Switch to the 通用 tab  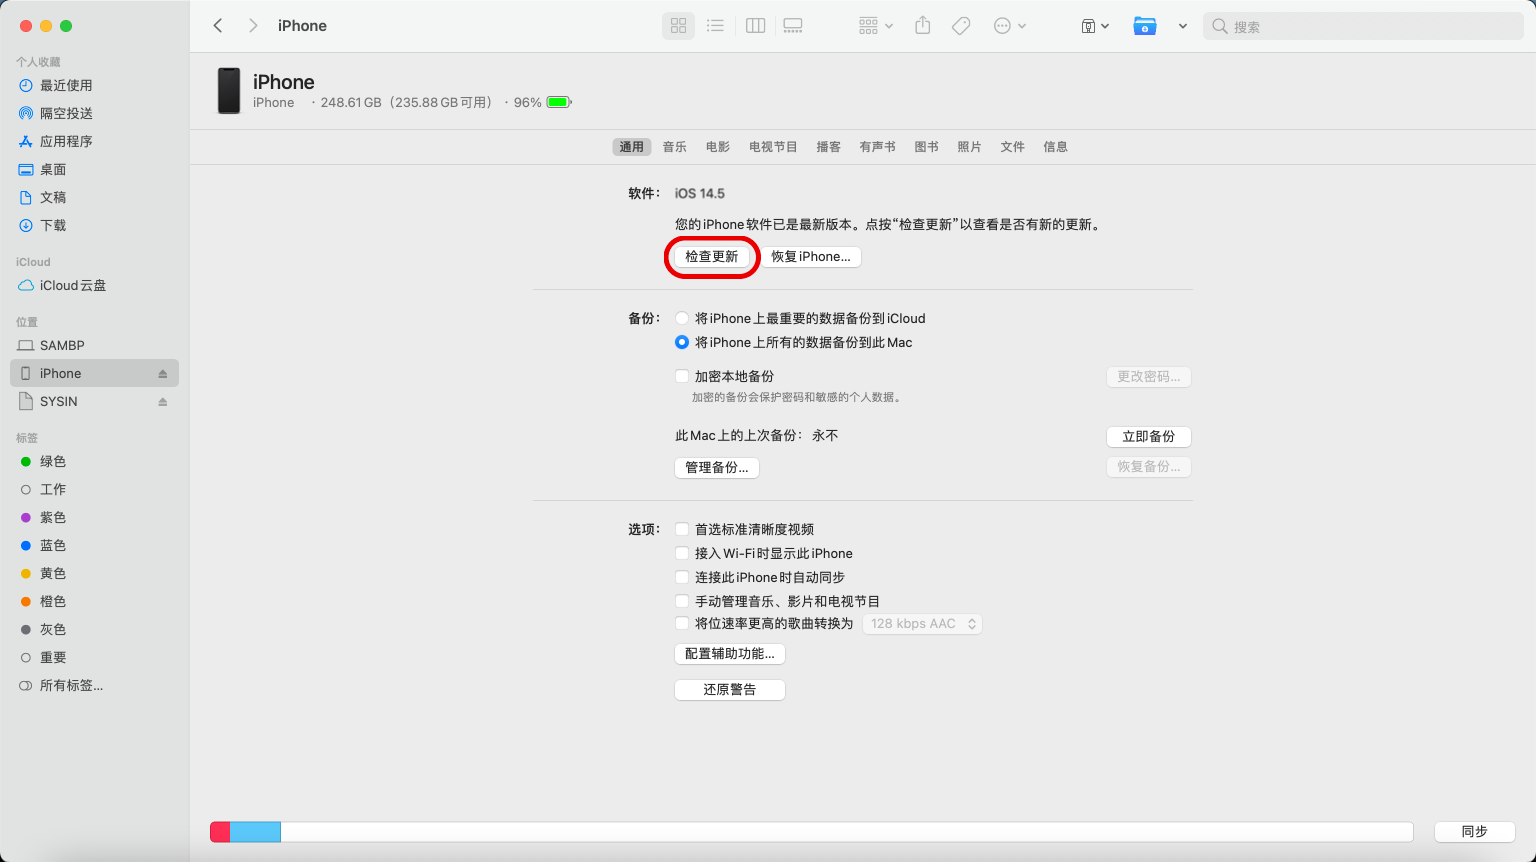point(632,147)
